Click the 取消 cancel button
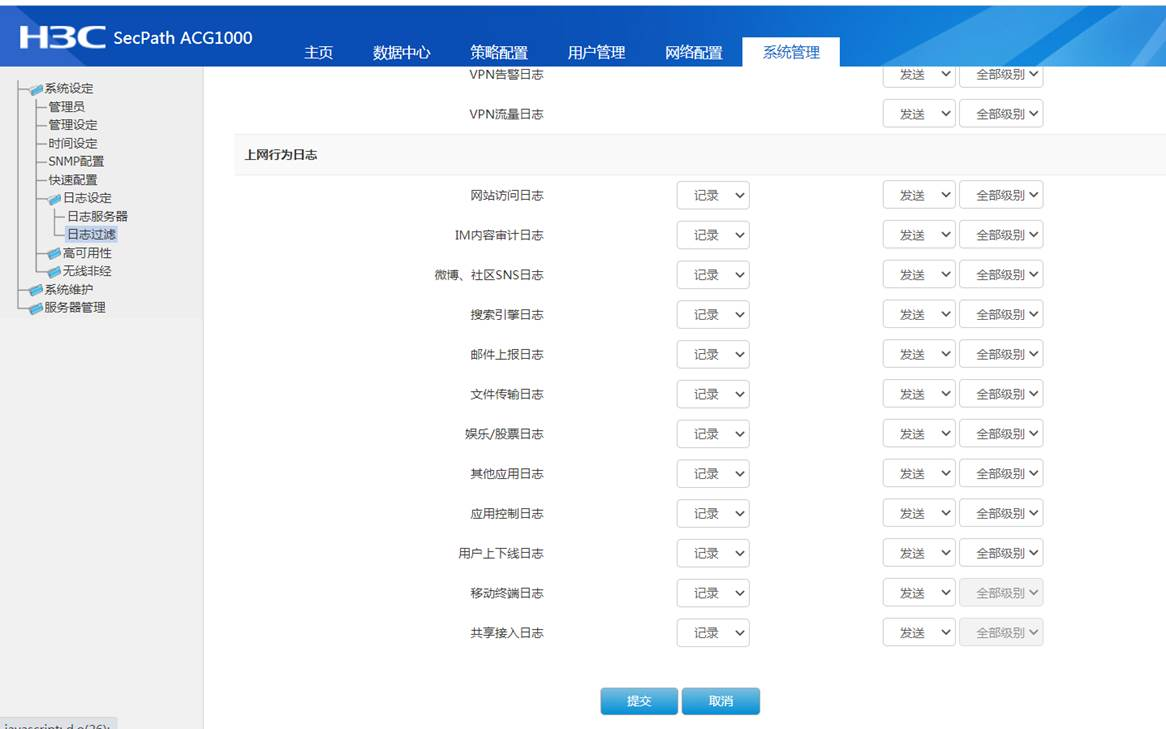Image resolution: width=1166 pixels, height=729 pixels. click(x=721, y=701)
